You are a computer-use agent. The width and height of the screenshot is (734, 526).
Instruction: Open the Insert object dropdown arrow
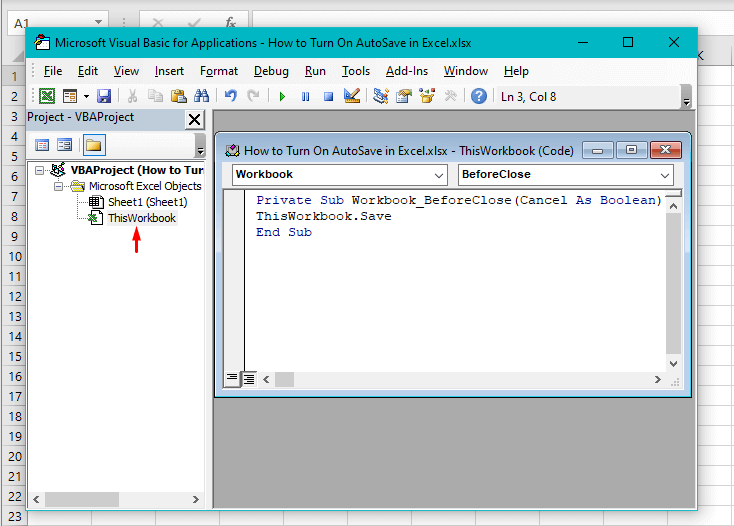pos(86,96)
